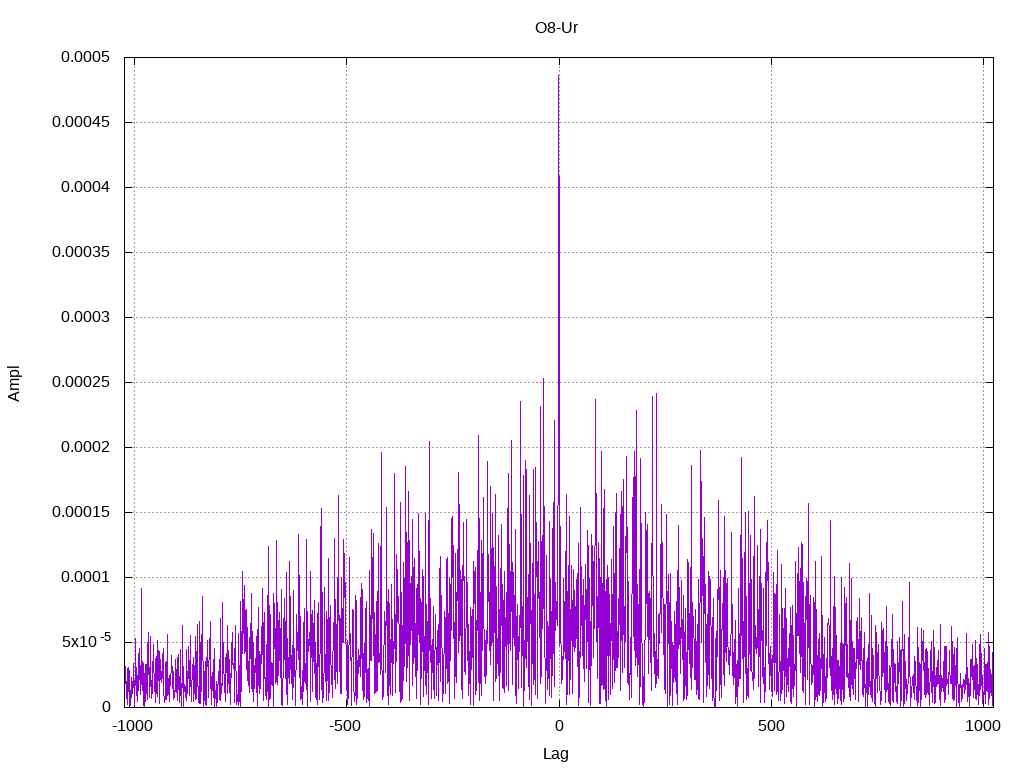
Task: Click y-axis tick label 0.0005
Action: (86, 57)
